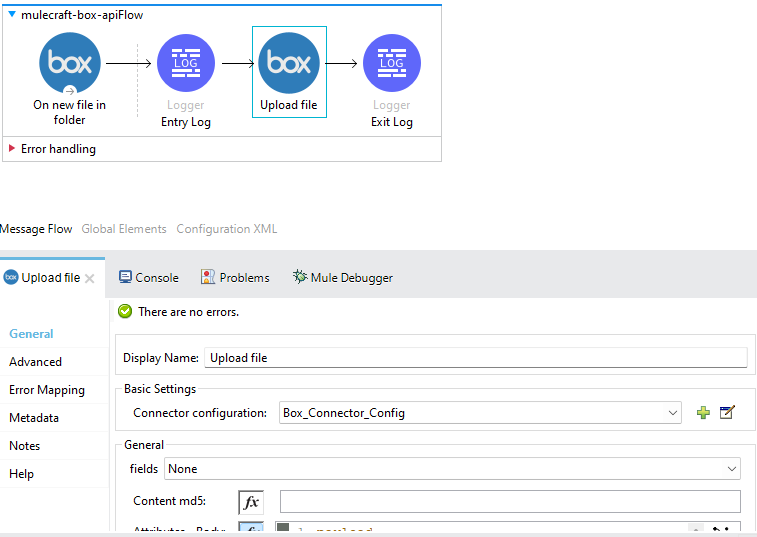Go to Error Mapping settings section
This screenshot has height=537, width=757.
click(47, 390)
